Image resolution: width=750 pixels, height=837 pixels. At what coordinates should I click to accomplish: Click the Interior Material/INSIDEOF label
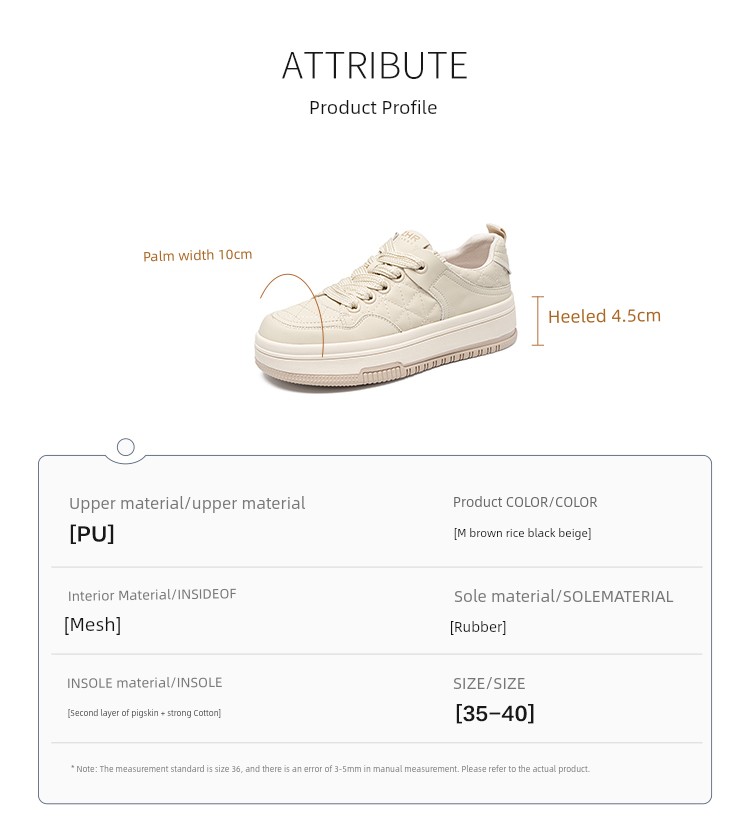click(152, 595)
